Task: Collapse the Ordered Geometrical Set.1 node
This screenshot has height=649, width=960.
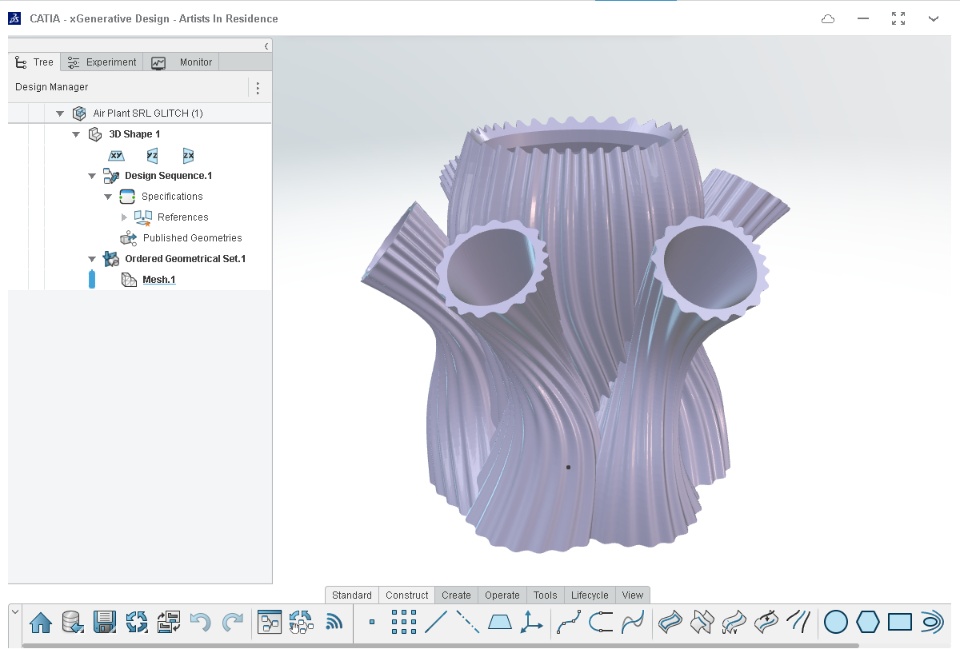Action: pyautogui.click(x=92, y=259)
